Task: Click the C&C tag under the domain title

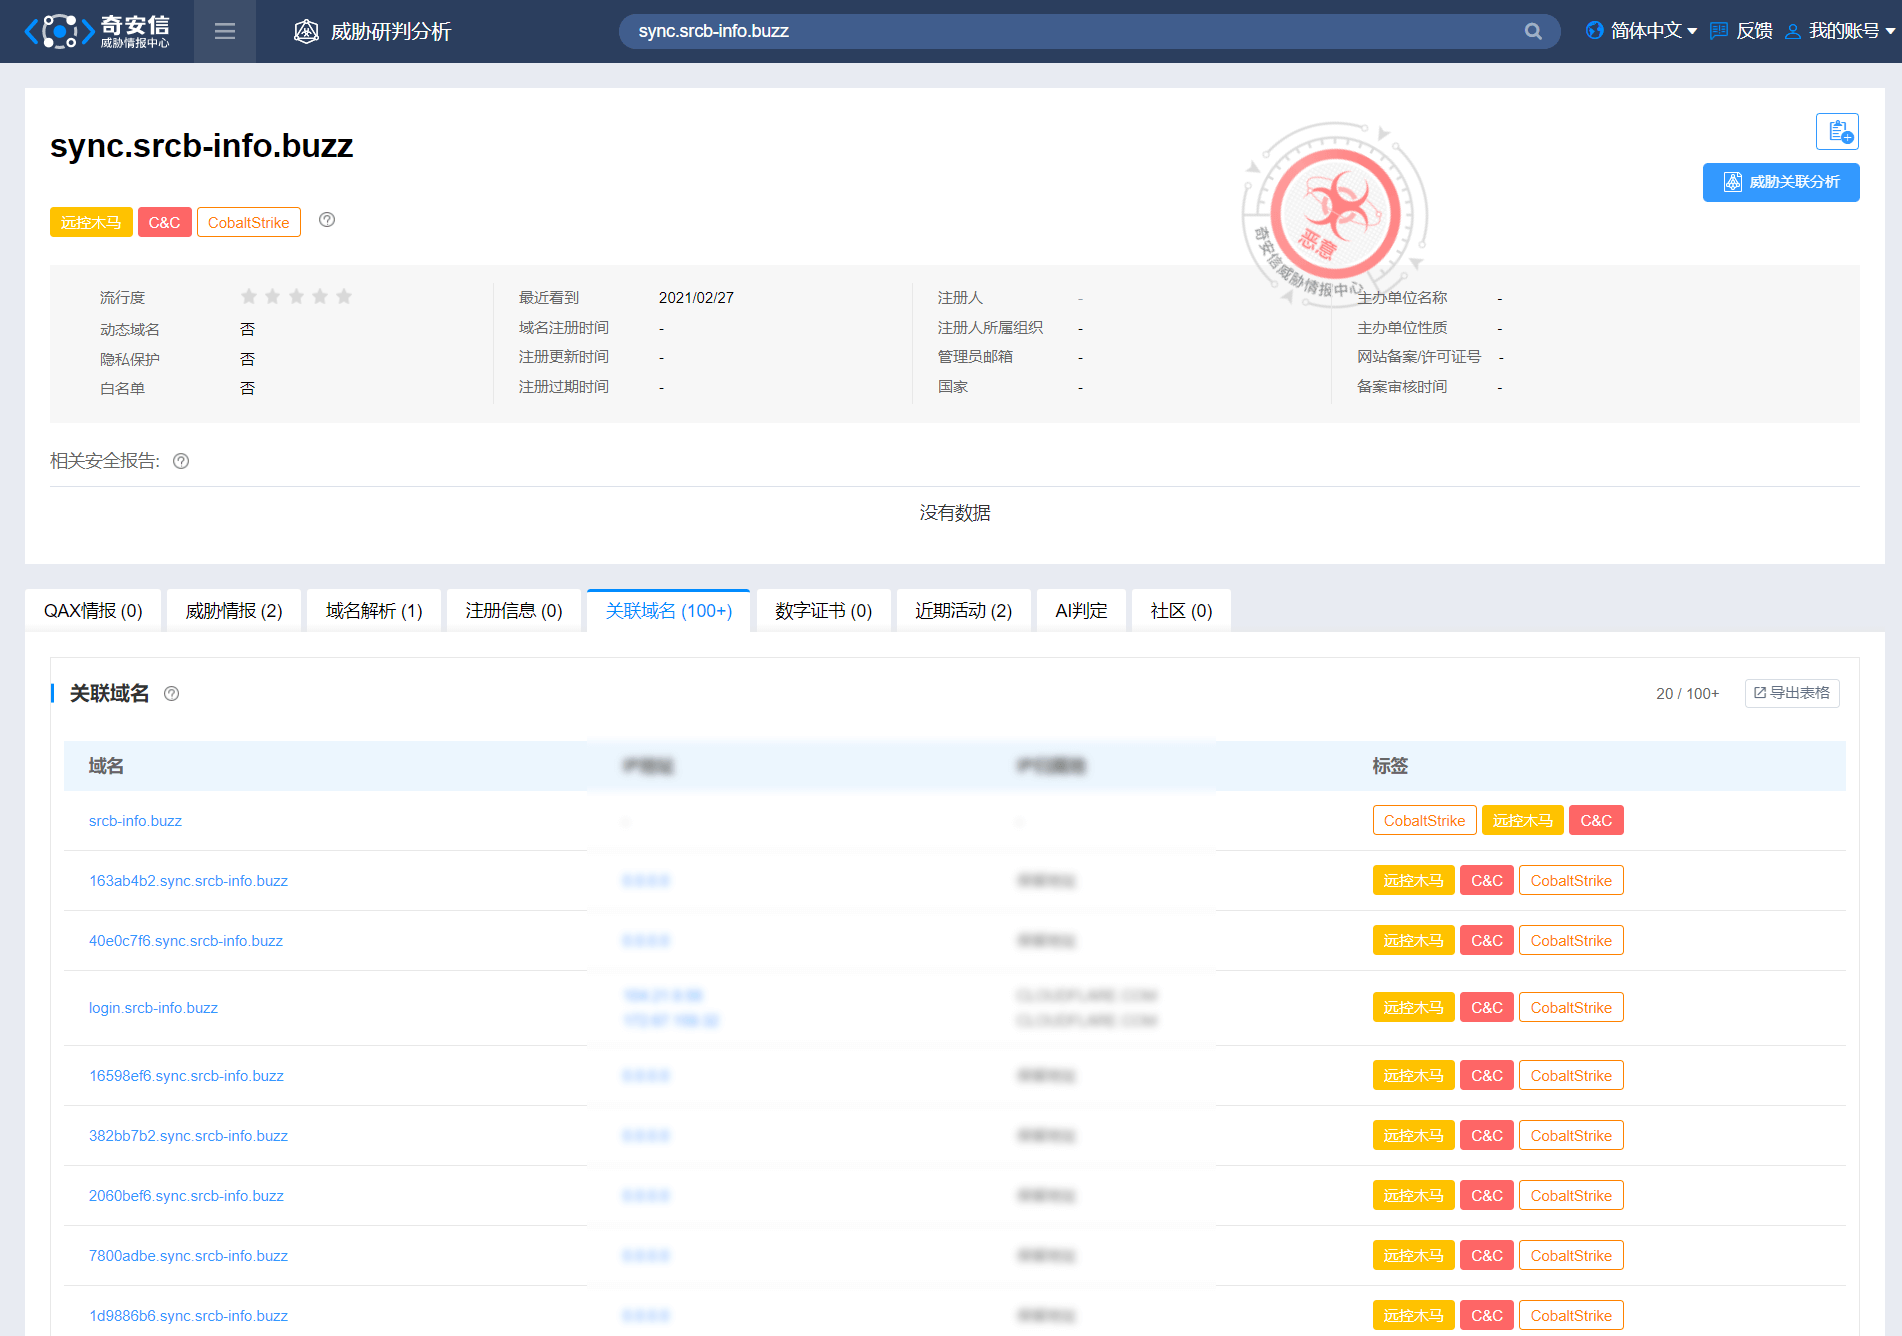Action: [165, 222]
